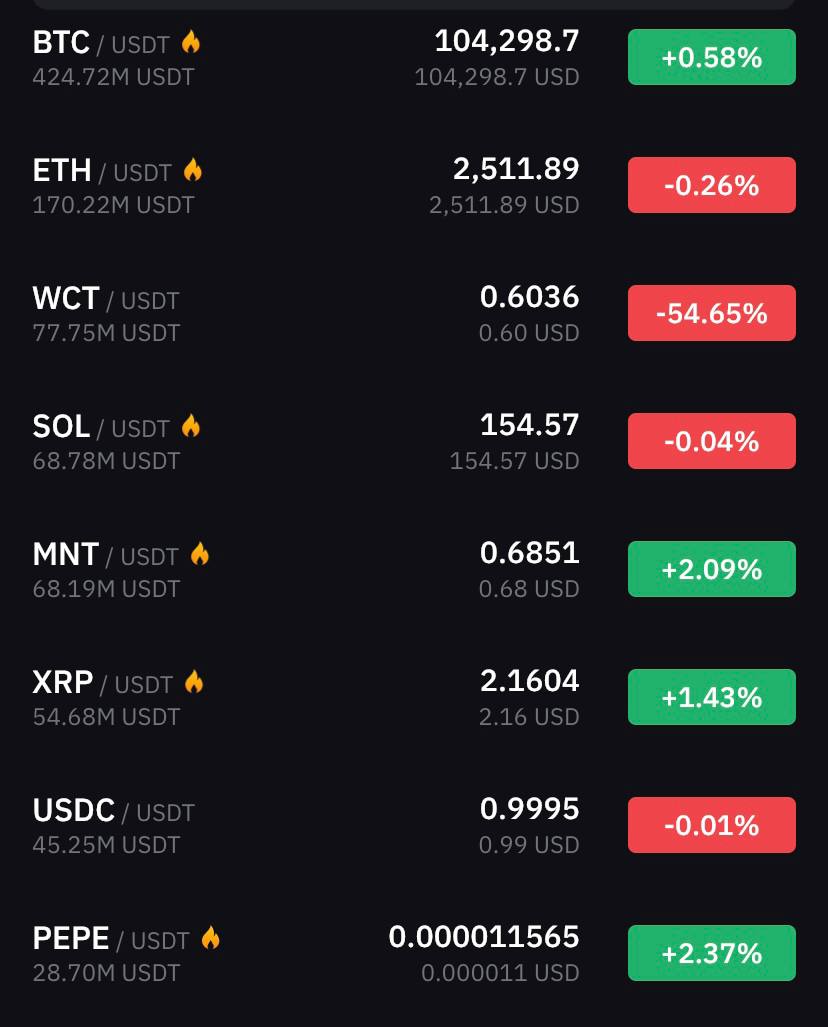Click the +2.37% badge for PEPE
828x1027 pixels.
pyautogui.click(x=711, y=953)
